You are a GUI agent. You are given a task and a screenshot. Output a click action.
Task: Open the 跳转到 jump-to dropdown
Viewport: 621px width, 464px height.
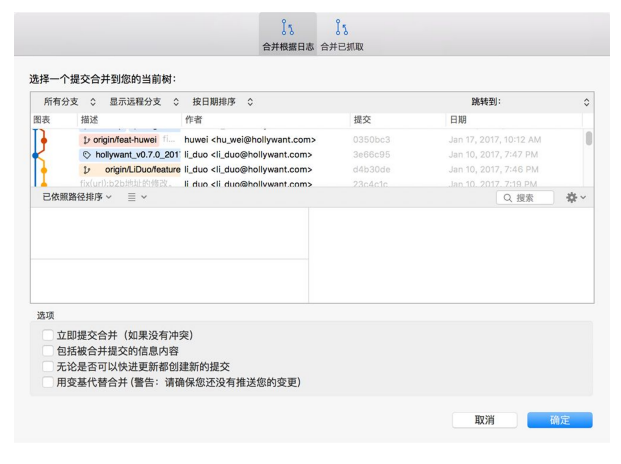coord(530,102)
